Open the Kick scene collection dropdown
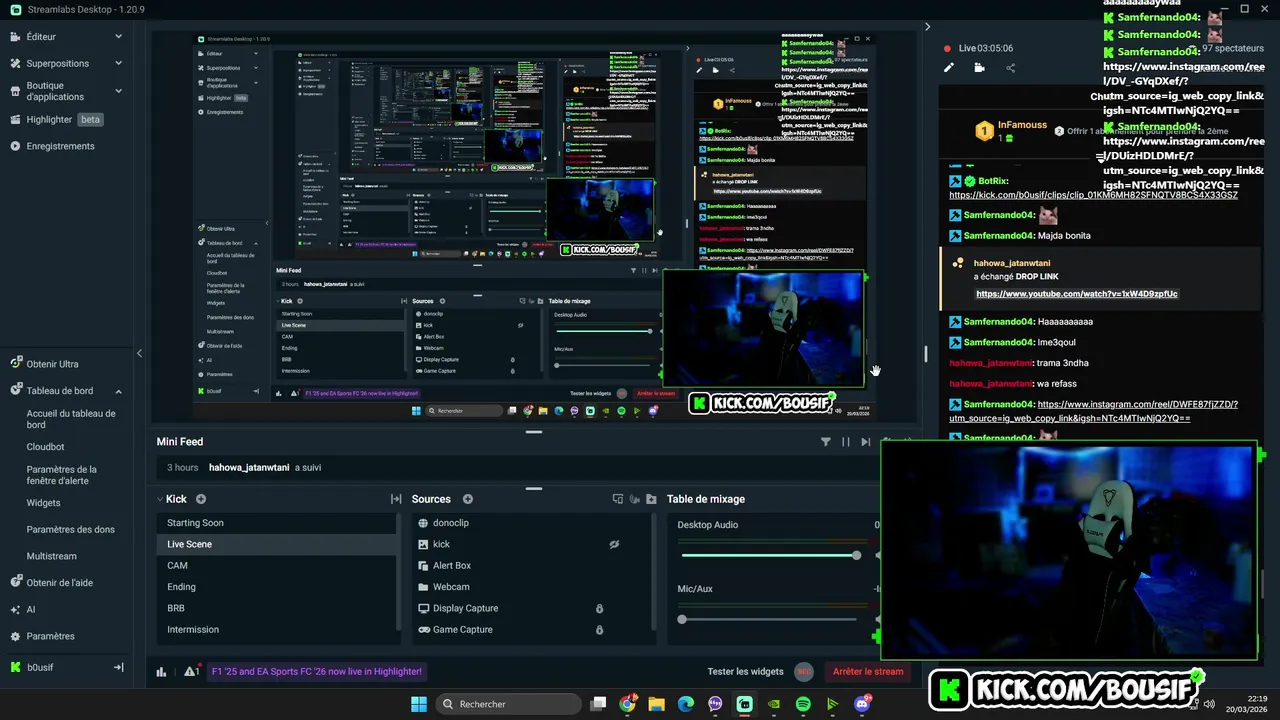 (170, 499)
